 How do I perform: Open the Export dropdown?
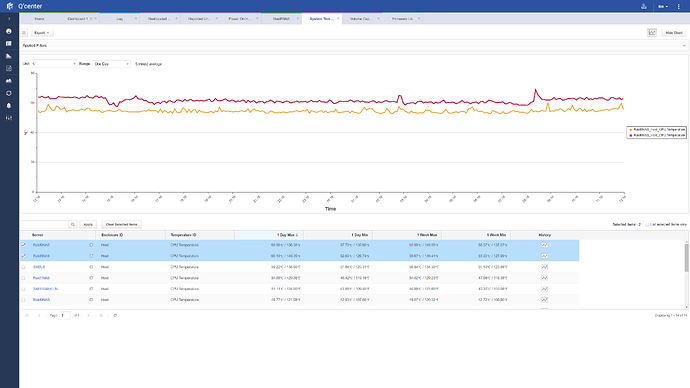coord(41,33)
